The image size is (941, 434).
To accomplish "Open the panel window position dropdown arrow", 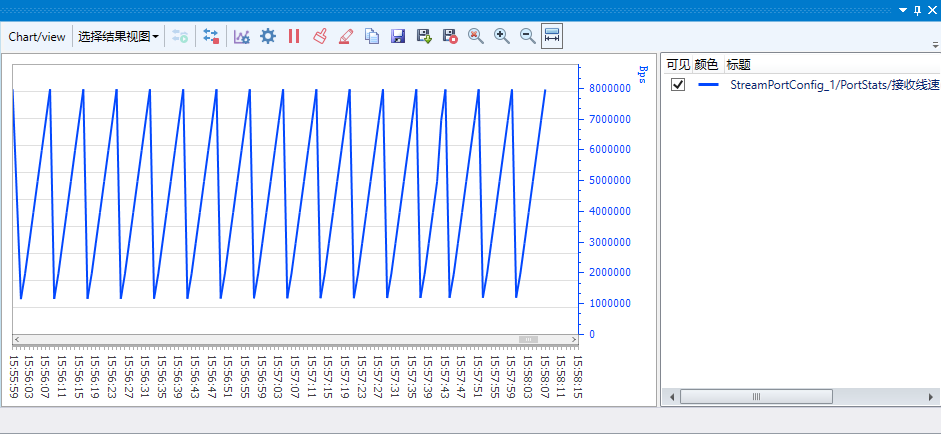I will tap(903, 10).
